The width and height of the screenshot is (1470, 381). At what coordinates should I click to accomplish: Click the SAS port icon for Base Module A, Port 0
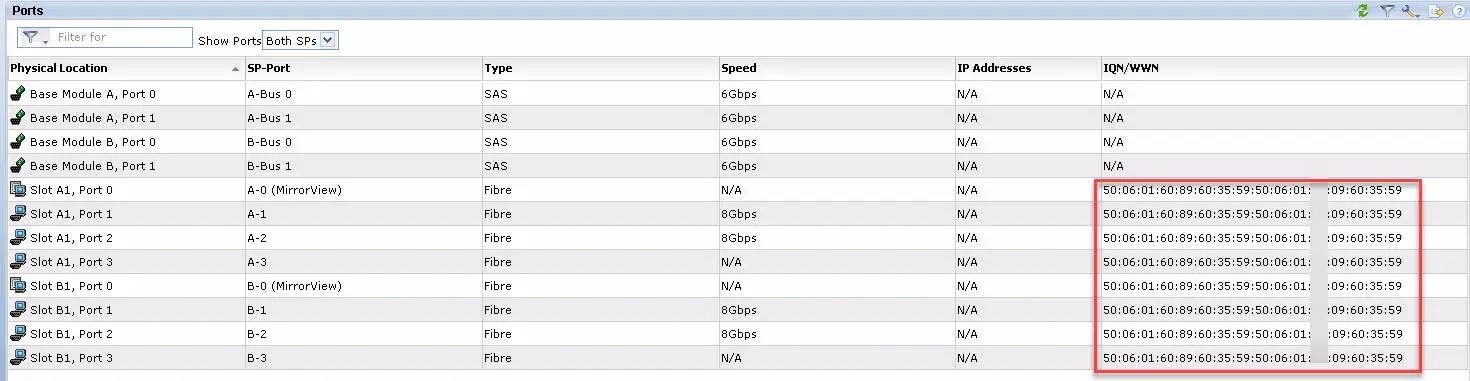coord(18,93)
